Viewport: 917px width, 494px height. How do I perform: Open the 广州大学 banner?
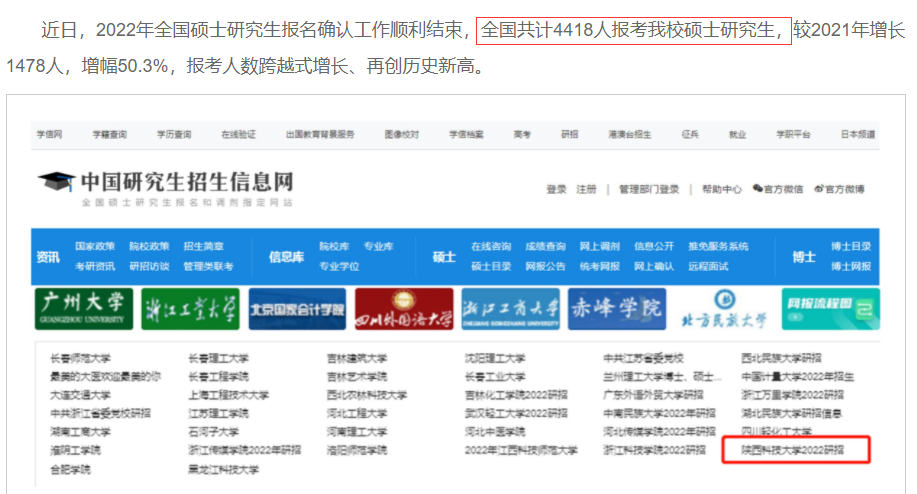(84, 309)
